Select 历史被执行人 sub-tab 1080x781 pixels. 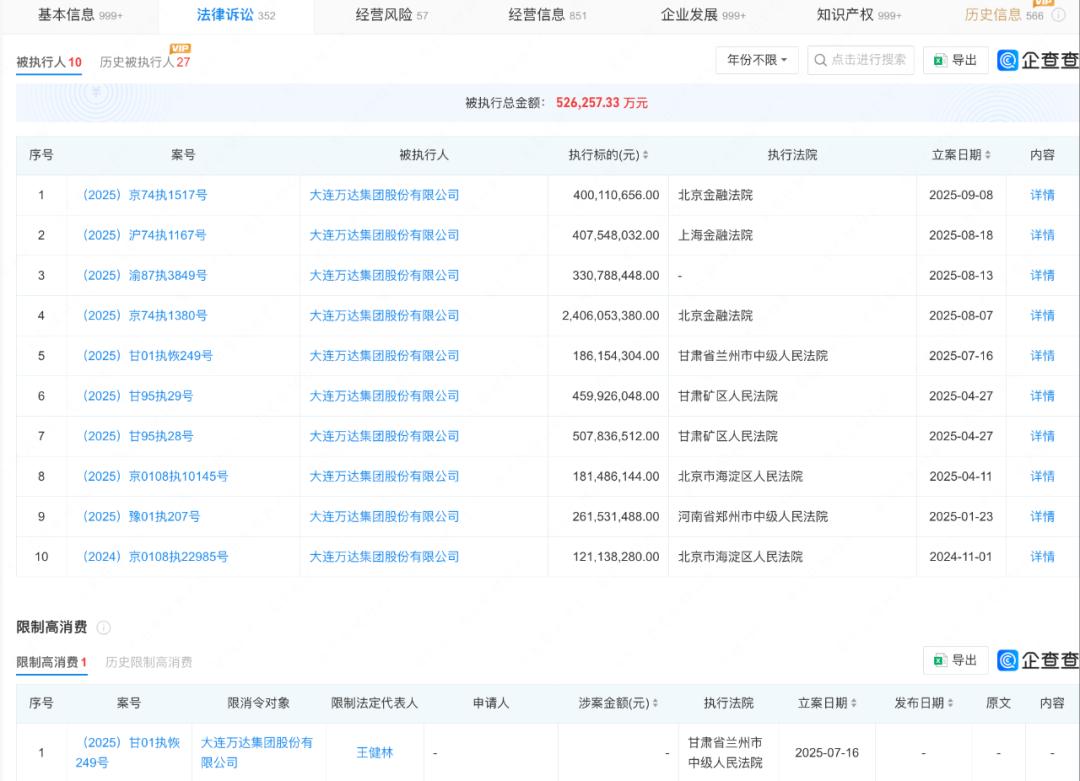[143, 62]
